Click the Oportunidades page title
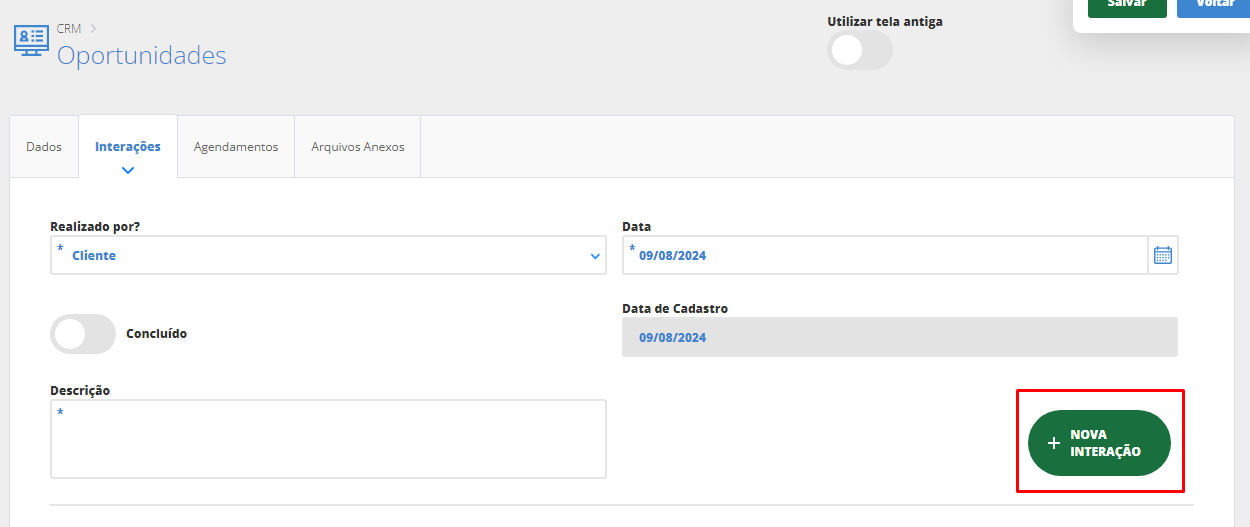The image size is (1250, 527). click(142, 55)
